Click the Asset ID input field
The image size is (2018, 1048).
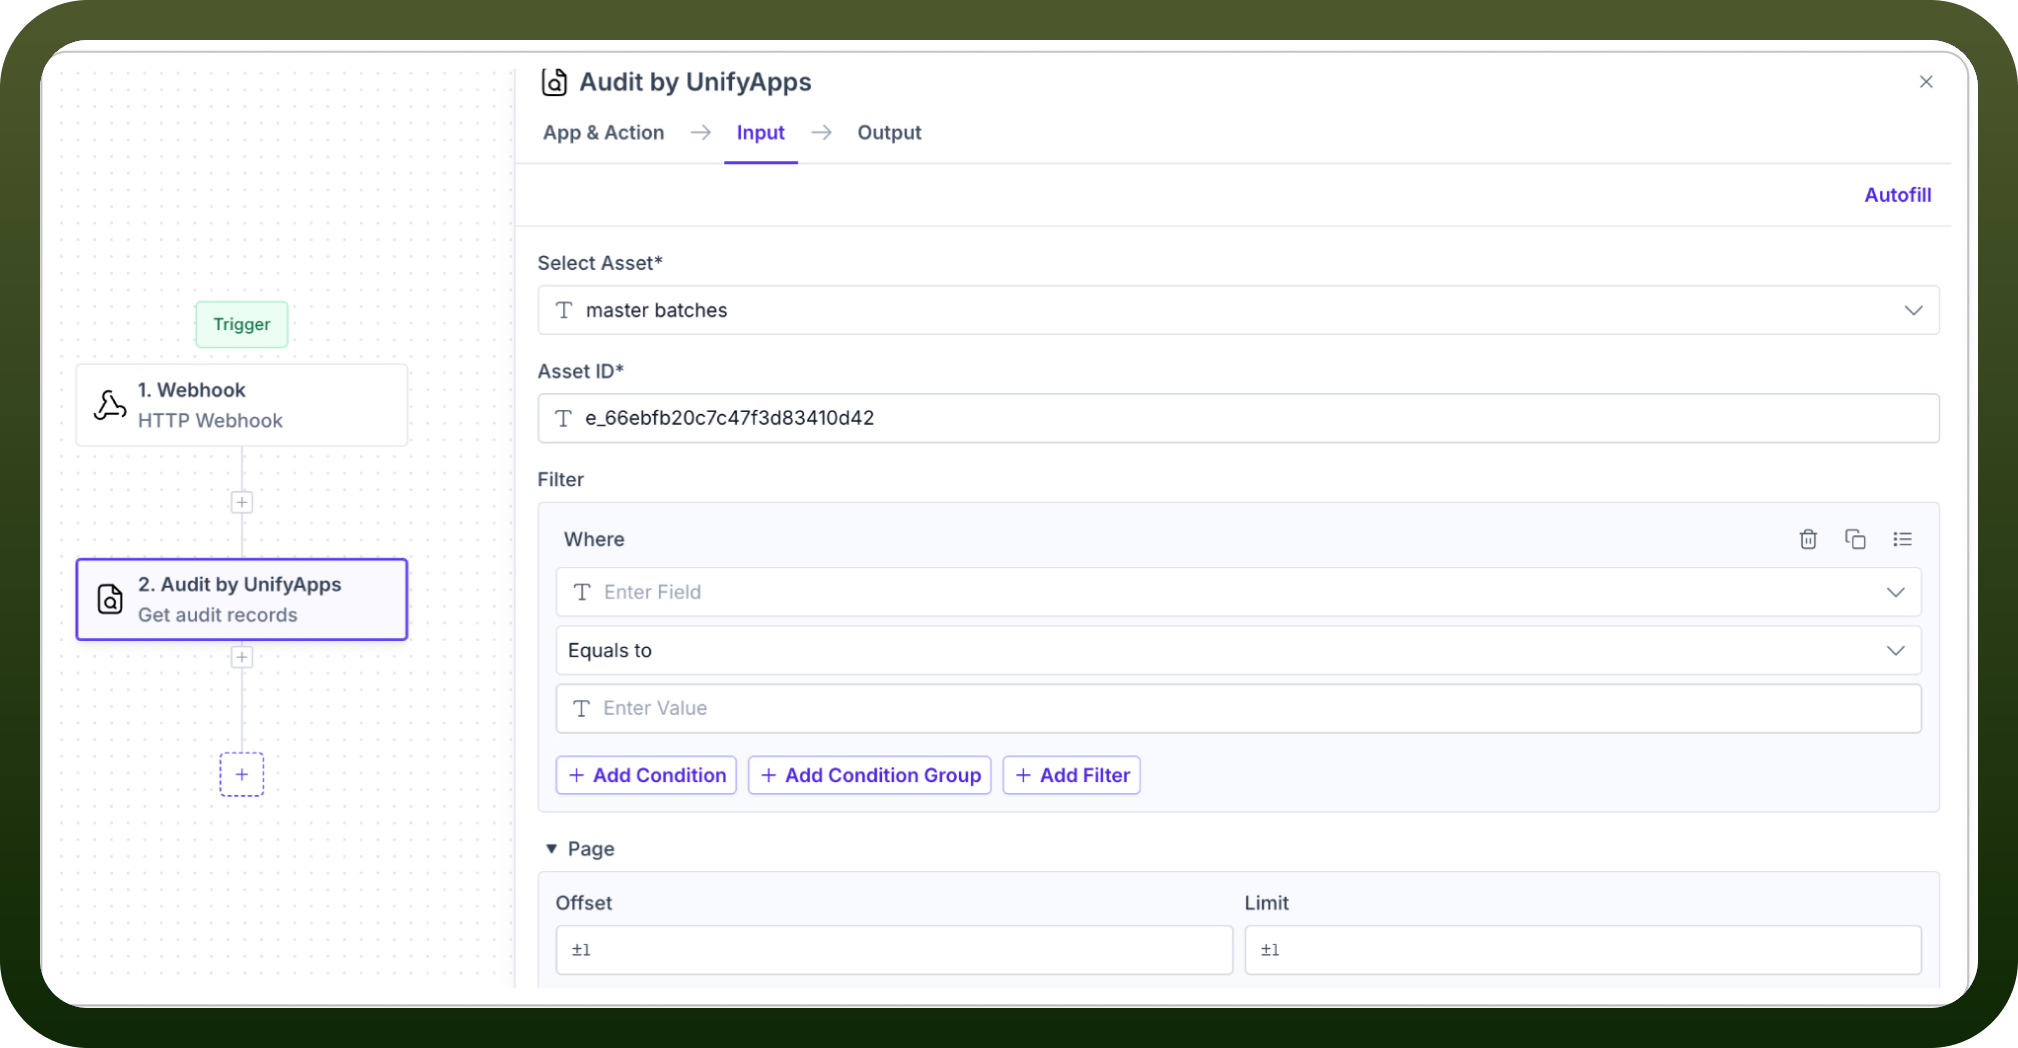tap(1238, 418)
